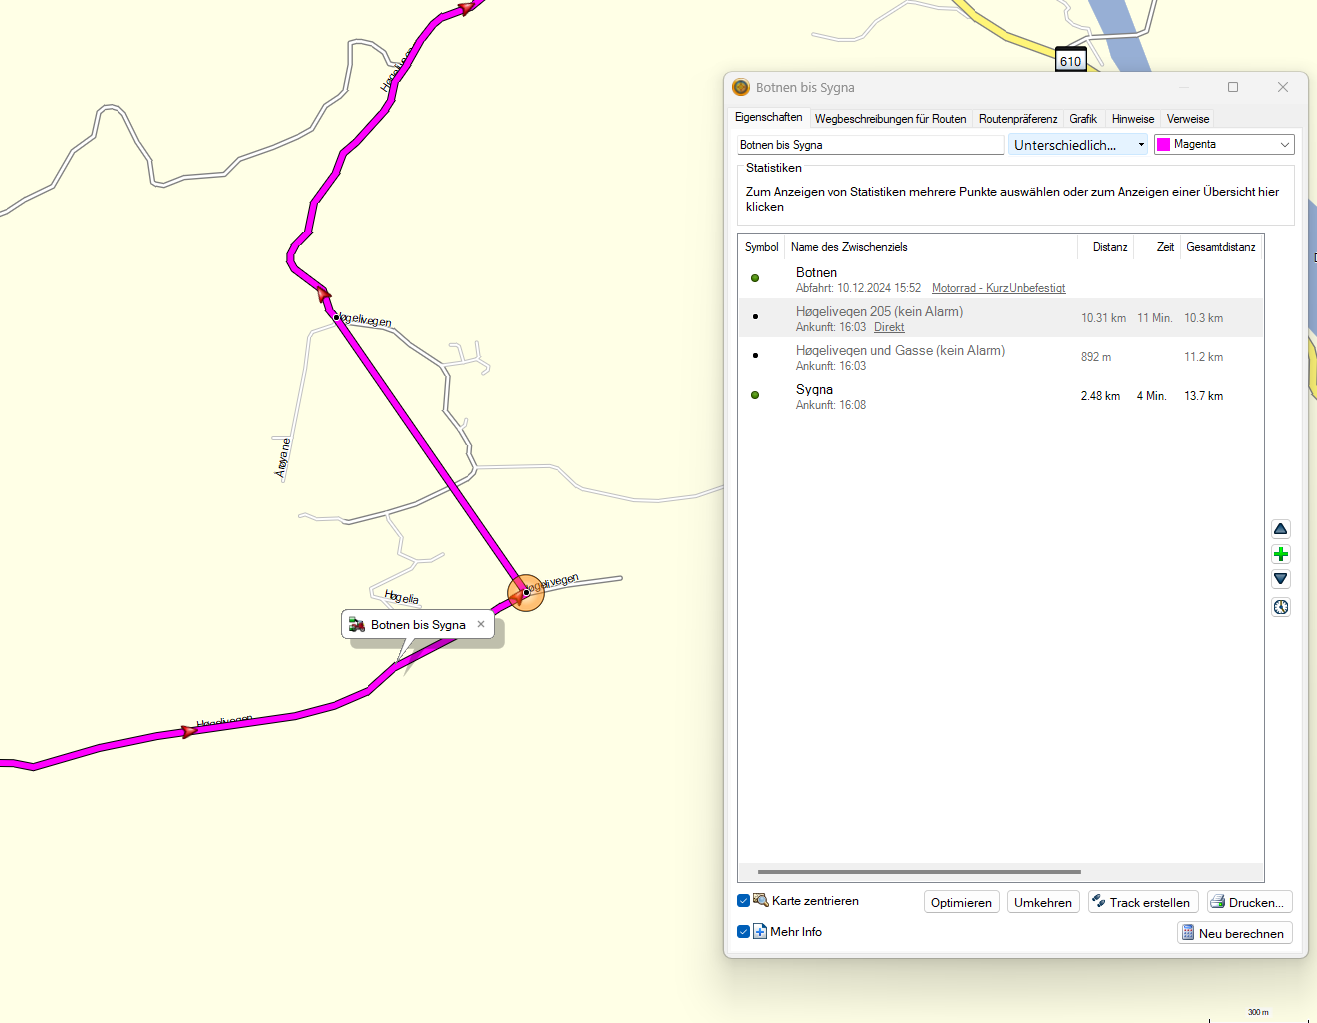1317x1023 pixels.
Task: Click the green plus add waypoint icon
Action: pyautogui.click(x=1280, y=554)
